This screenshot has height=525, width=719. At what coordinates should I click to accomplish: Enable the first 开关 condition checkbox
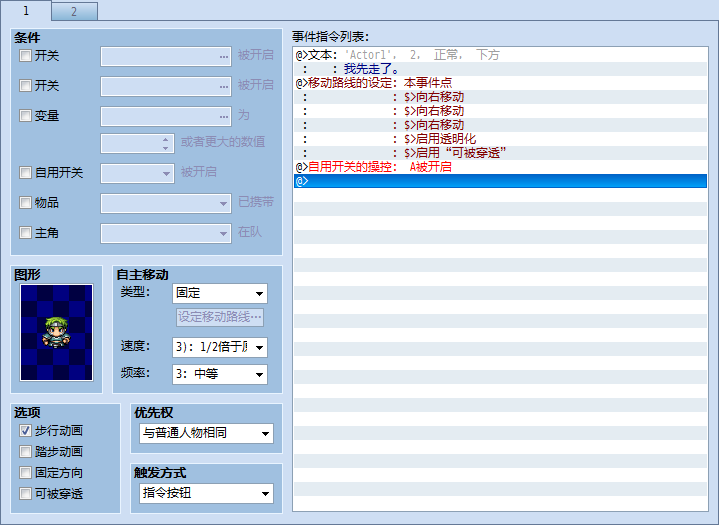point(25,55)
